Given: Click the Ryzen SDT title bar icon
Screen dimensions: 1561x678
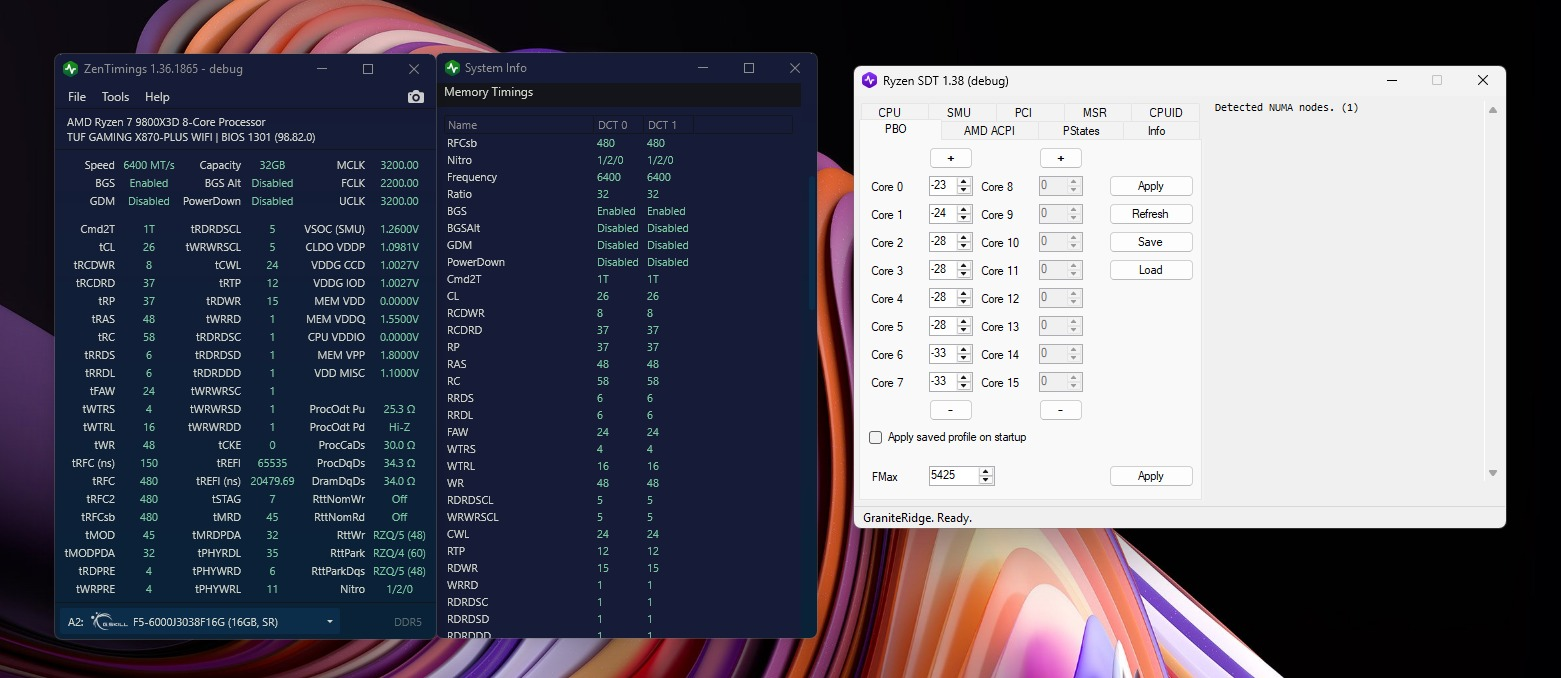Looking at the screenshot, I should (x=869, y=80).
